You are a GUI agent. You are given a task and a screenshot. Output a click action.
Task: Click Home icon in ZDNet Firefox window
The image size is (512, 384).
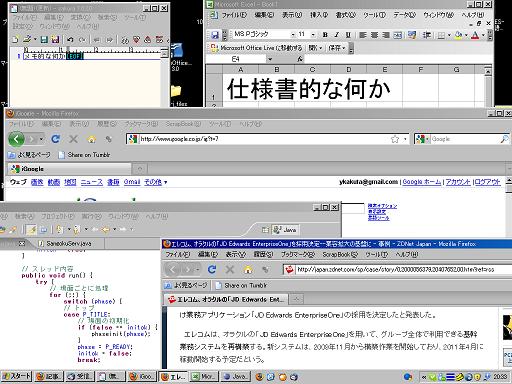(x=248, y=269)
